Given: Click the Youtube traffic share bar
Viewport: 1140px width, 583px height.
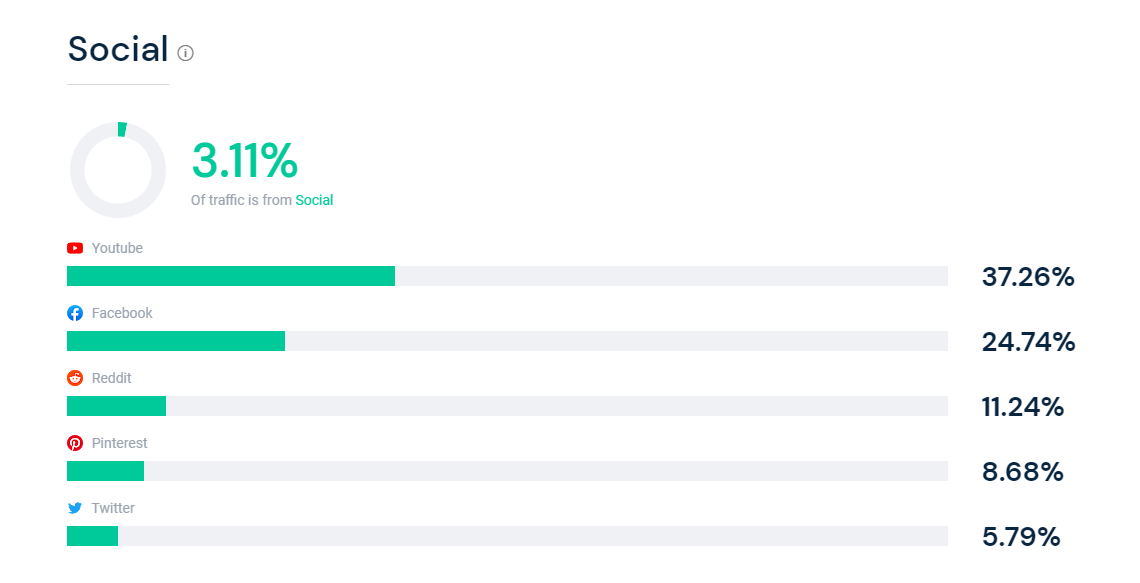Looking at the screenshot, I should click(x=231, y=276).
